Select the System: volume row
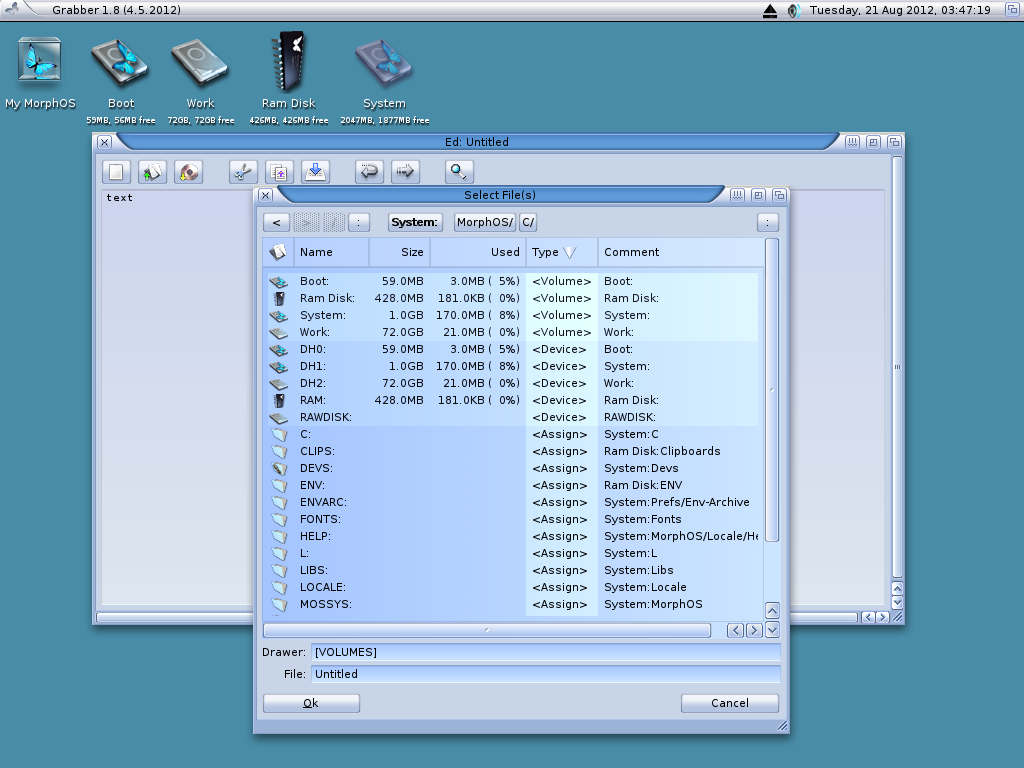Viewport: 1024px width, 768px height. point(513,315)
